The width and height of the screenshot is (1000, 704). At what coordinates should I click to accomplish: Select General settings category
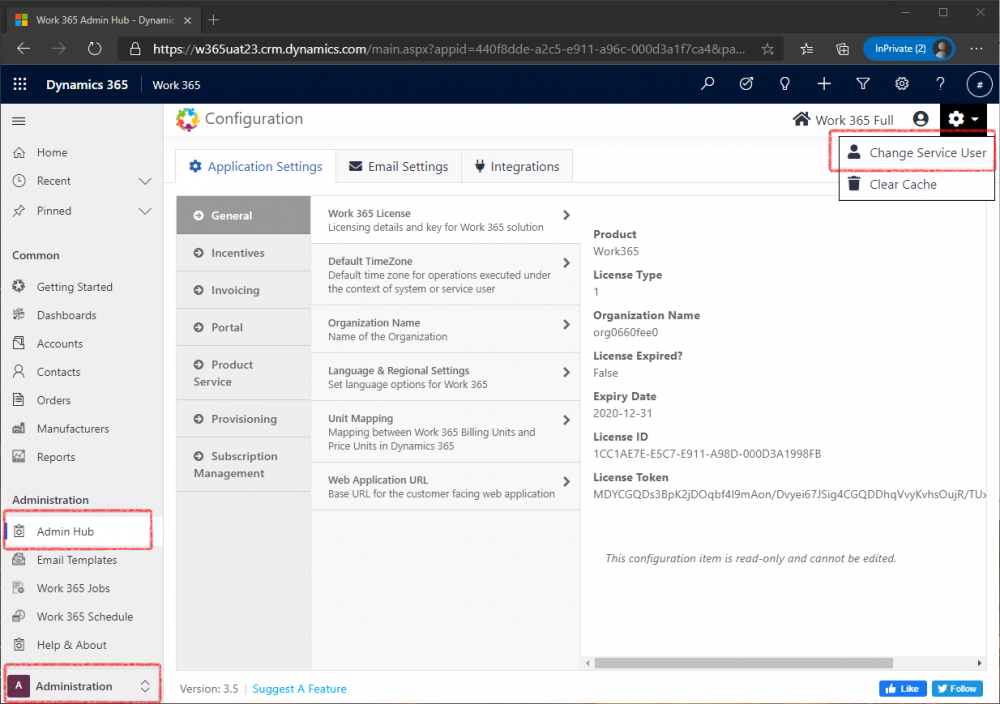(x=243, y=216)
